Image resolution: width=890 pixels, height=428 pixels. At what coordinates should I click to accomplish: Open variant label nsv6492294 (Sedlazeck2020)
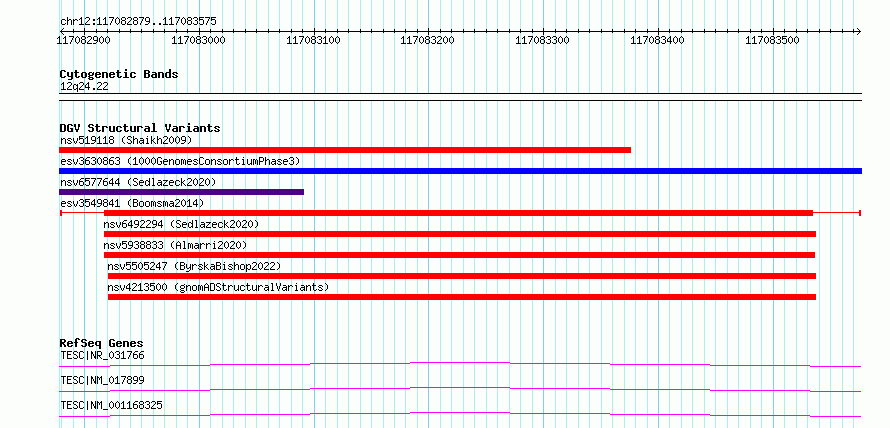pyautogui.click(x=181, y=224)
